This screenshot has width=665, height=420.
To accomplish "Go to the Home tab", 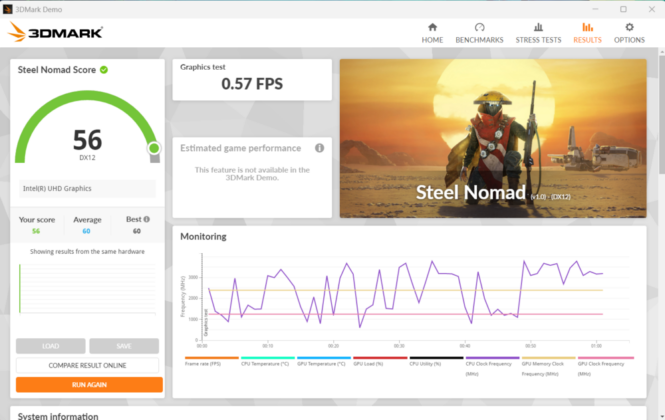I will [432, 33].
